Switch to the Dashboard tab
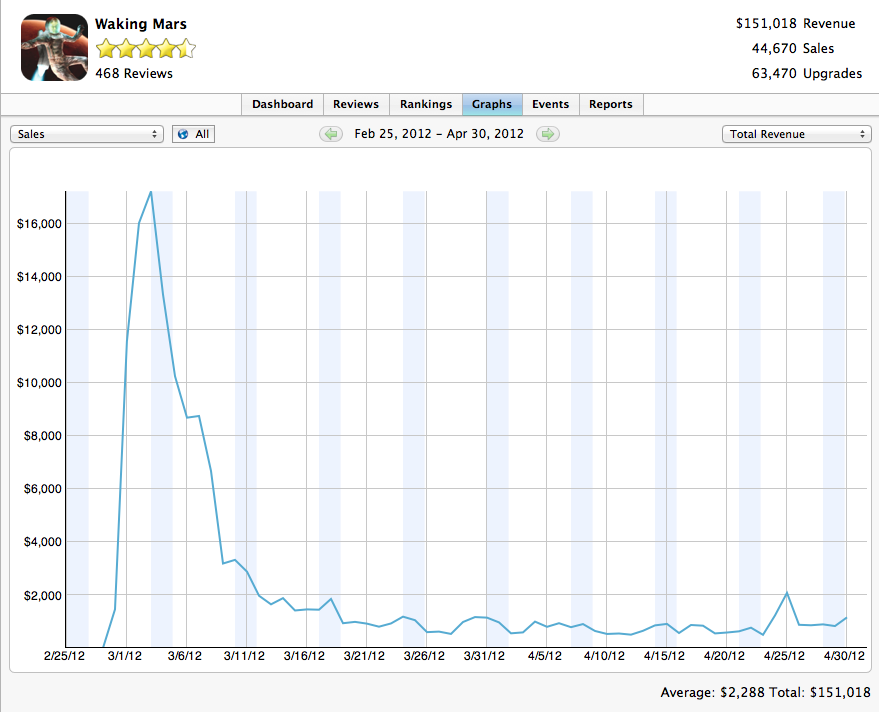879x712 pixels. click(283, 104)
